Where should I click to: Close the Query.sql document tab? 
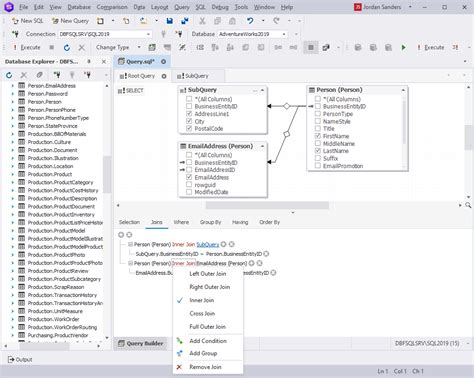(x=163, y=61)
